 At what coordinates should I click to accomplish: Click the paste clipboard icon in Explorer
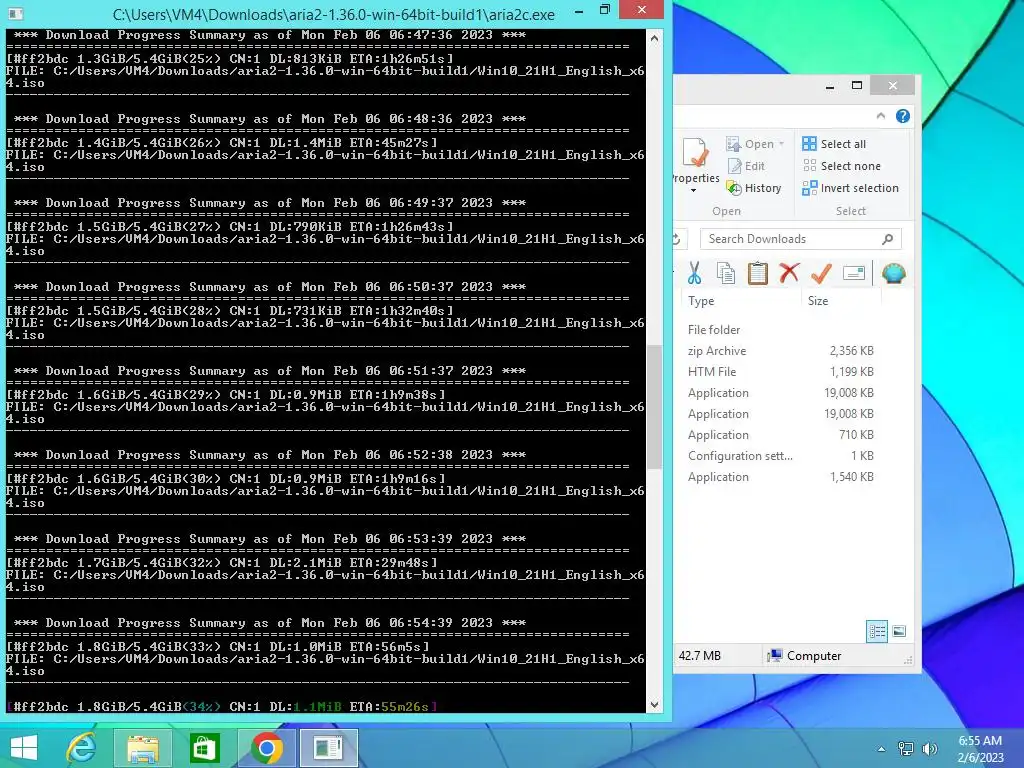[x=758, y=273]
